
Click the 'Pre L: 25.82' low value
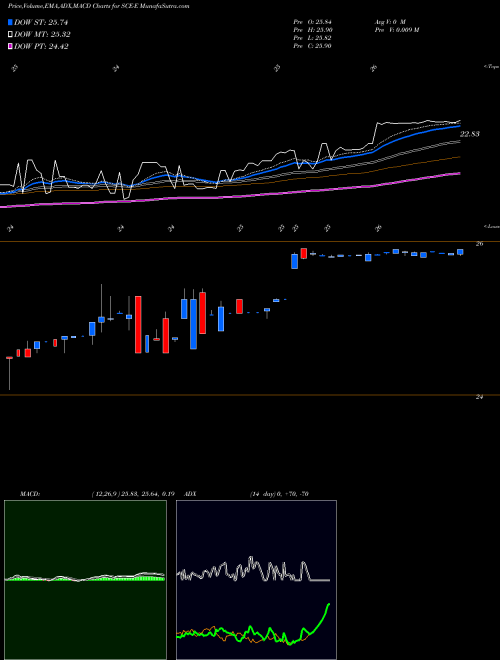[x=313, y=38]
